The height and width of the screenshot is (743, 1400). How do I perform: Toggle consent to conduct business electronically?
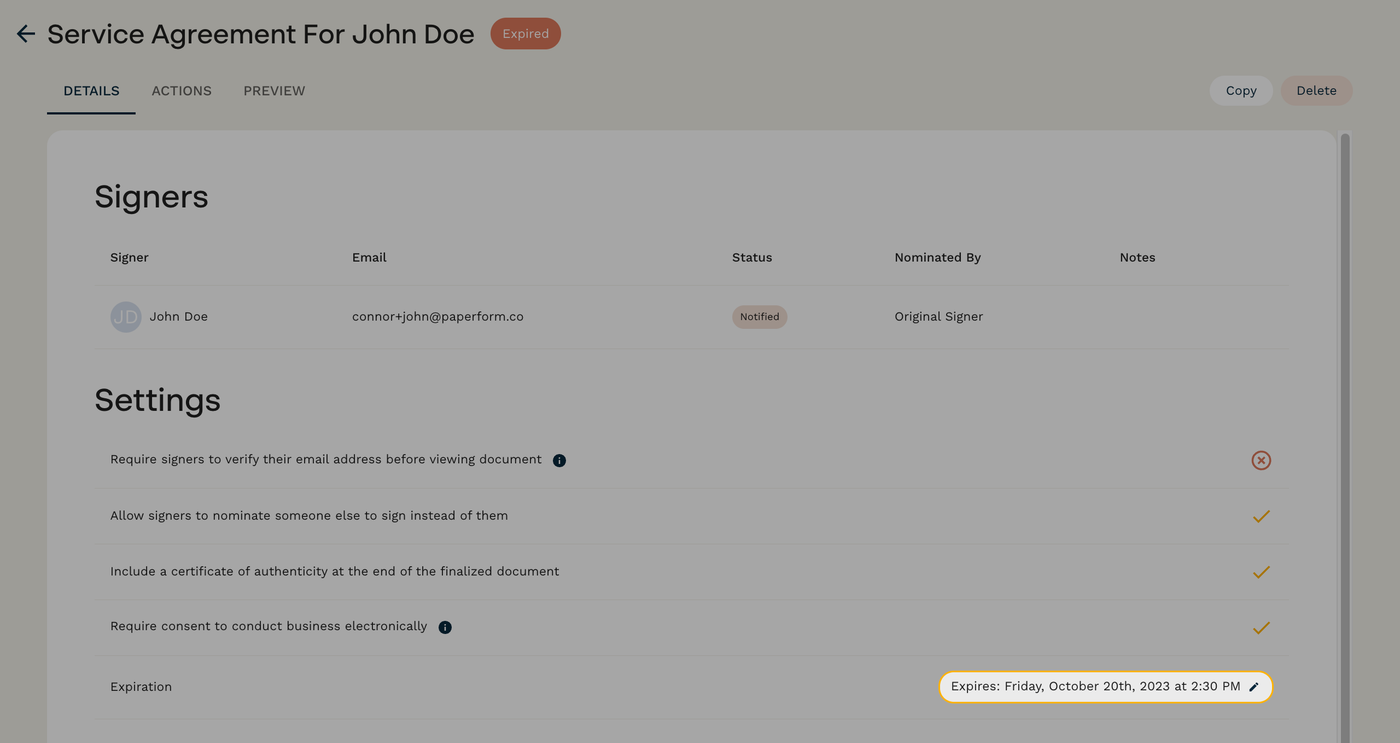1260,627
